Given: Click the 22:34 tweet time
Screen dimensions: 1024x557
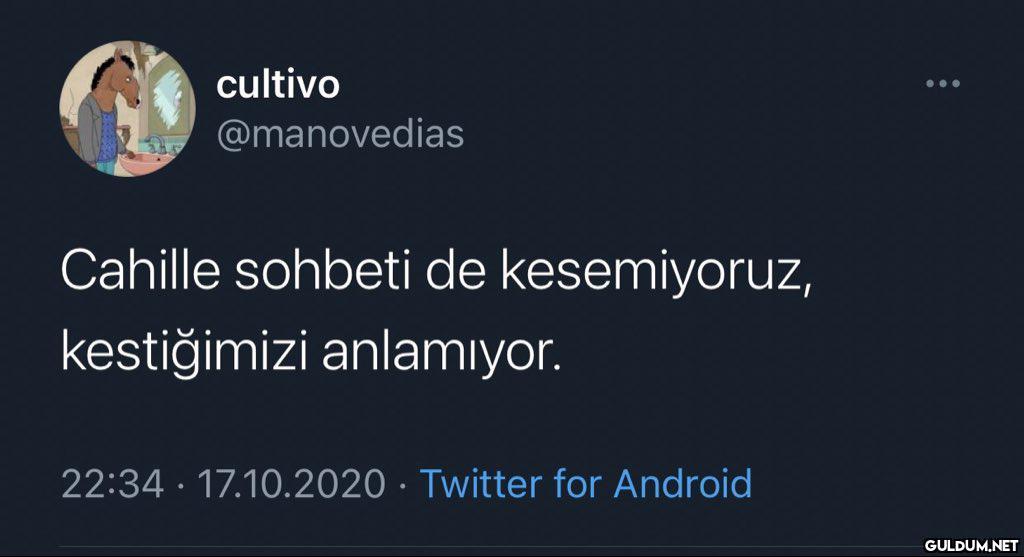Looking at the screenshot, I should [x=112, y=484].
